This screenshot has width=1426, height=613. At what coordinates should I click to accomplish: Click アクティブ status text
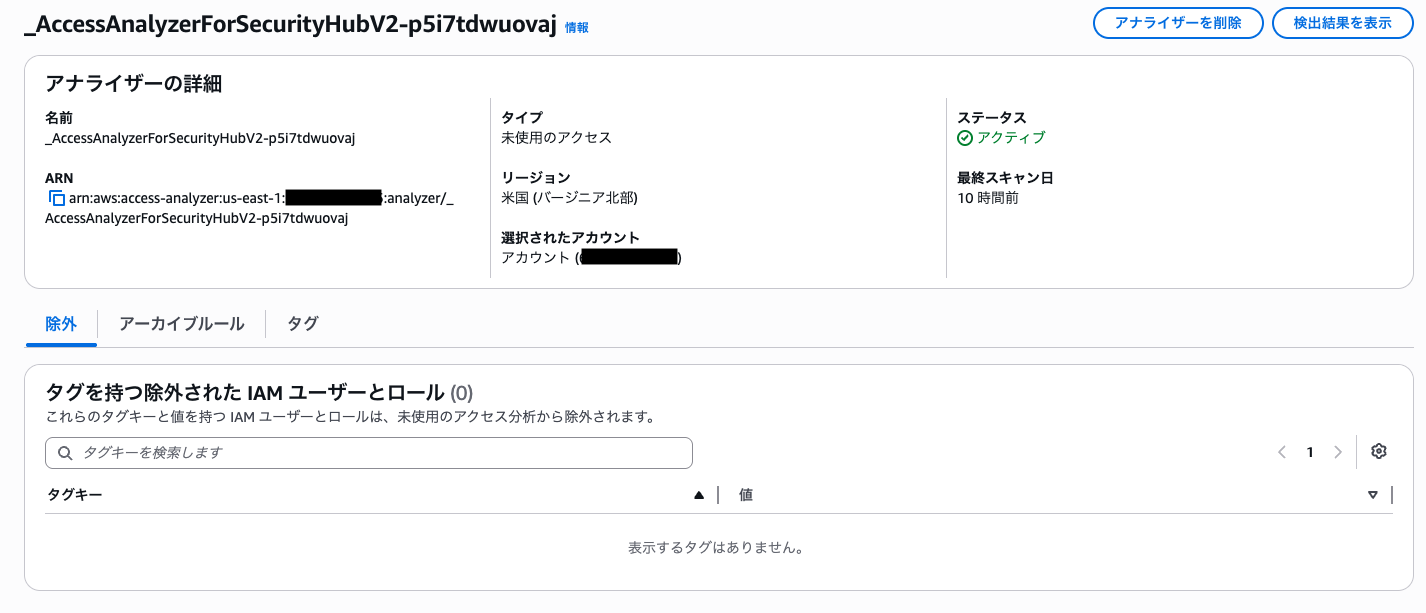pyautogui.click(x=1011, y=138)
